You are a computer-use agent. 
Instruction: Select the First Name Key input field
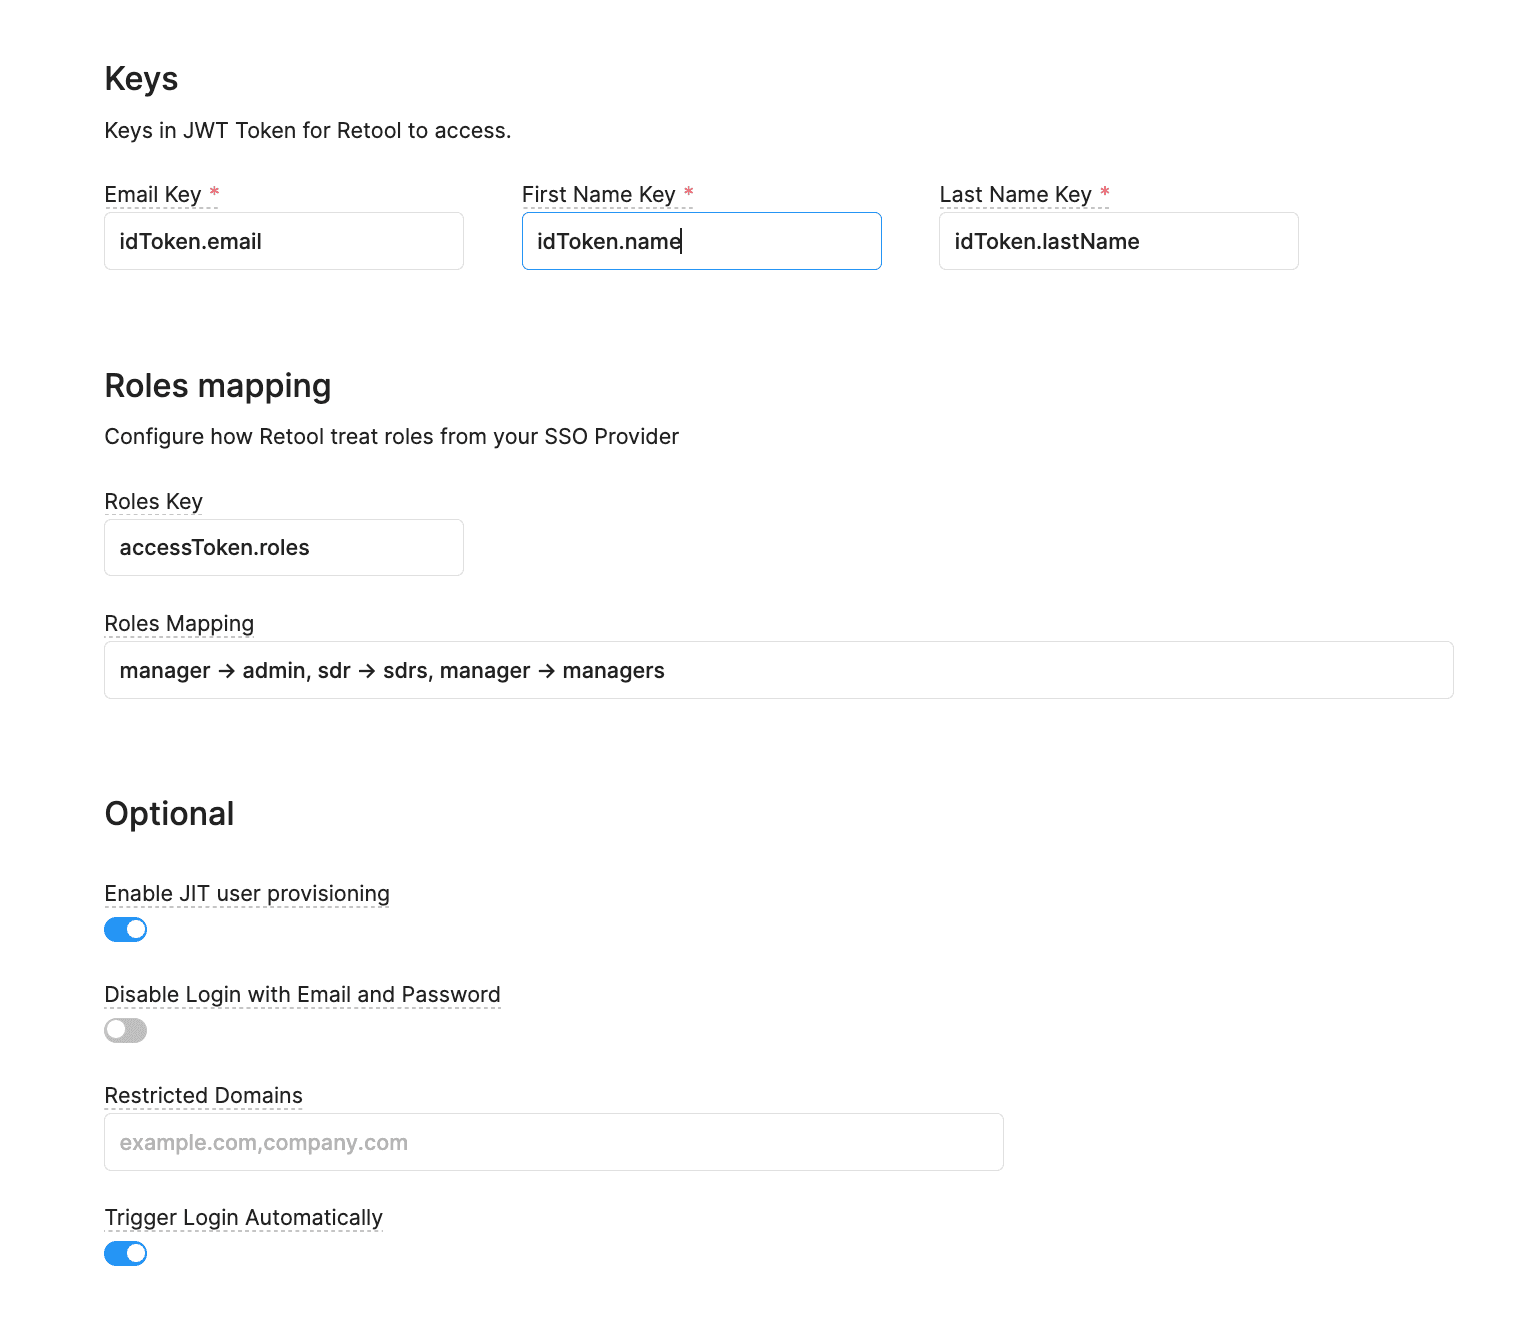(x=700, y=241)
